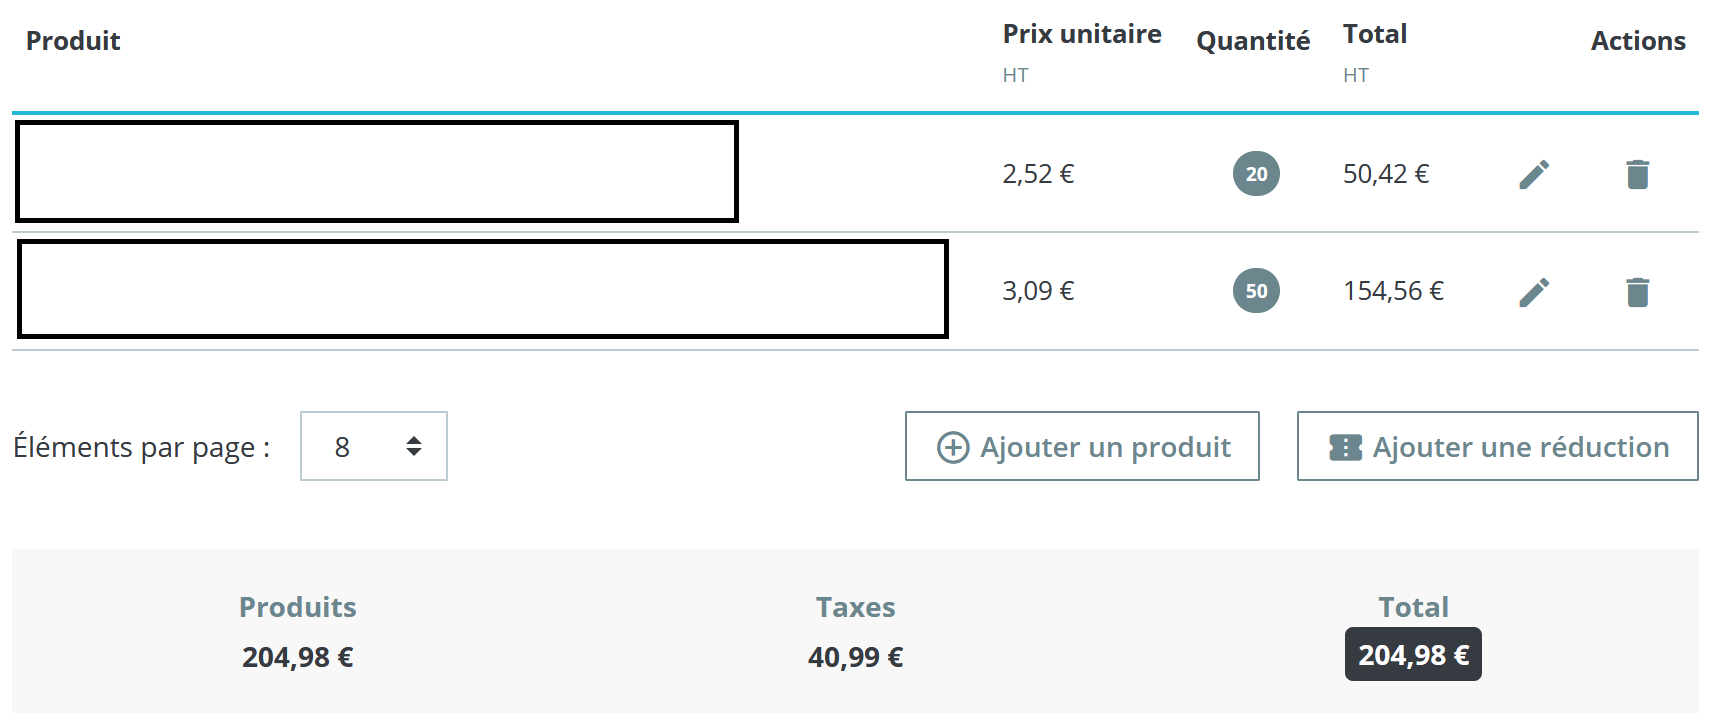The width and height of the screenshot is (1711, 721).
Task: Click the first product name field
Action: click(376, 173)
